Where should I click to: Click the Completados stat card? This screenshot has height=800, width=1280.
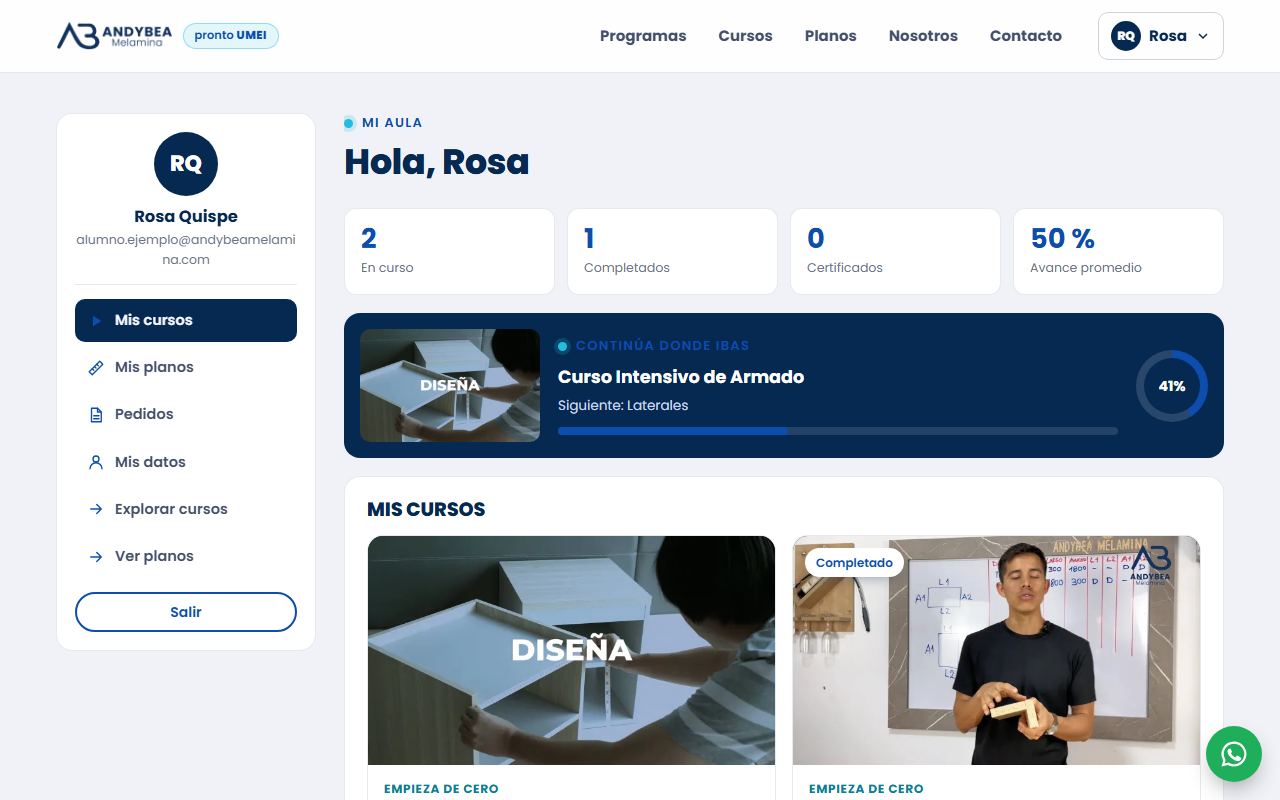(x=672, y=251)
